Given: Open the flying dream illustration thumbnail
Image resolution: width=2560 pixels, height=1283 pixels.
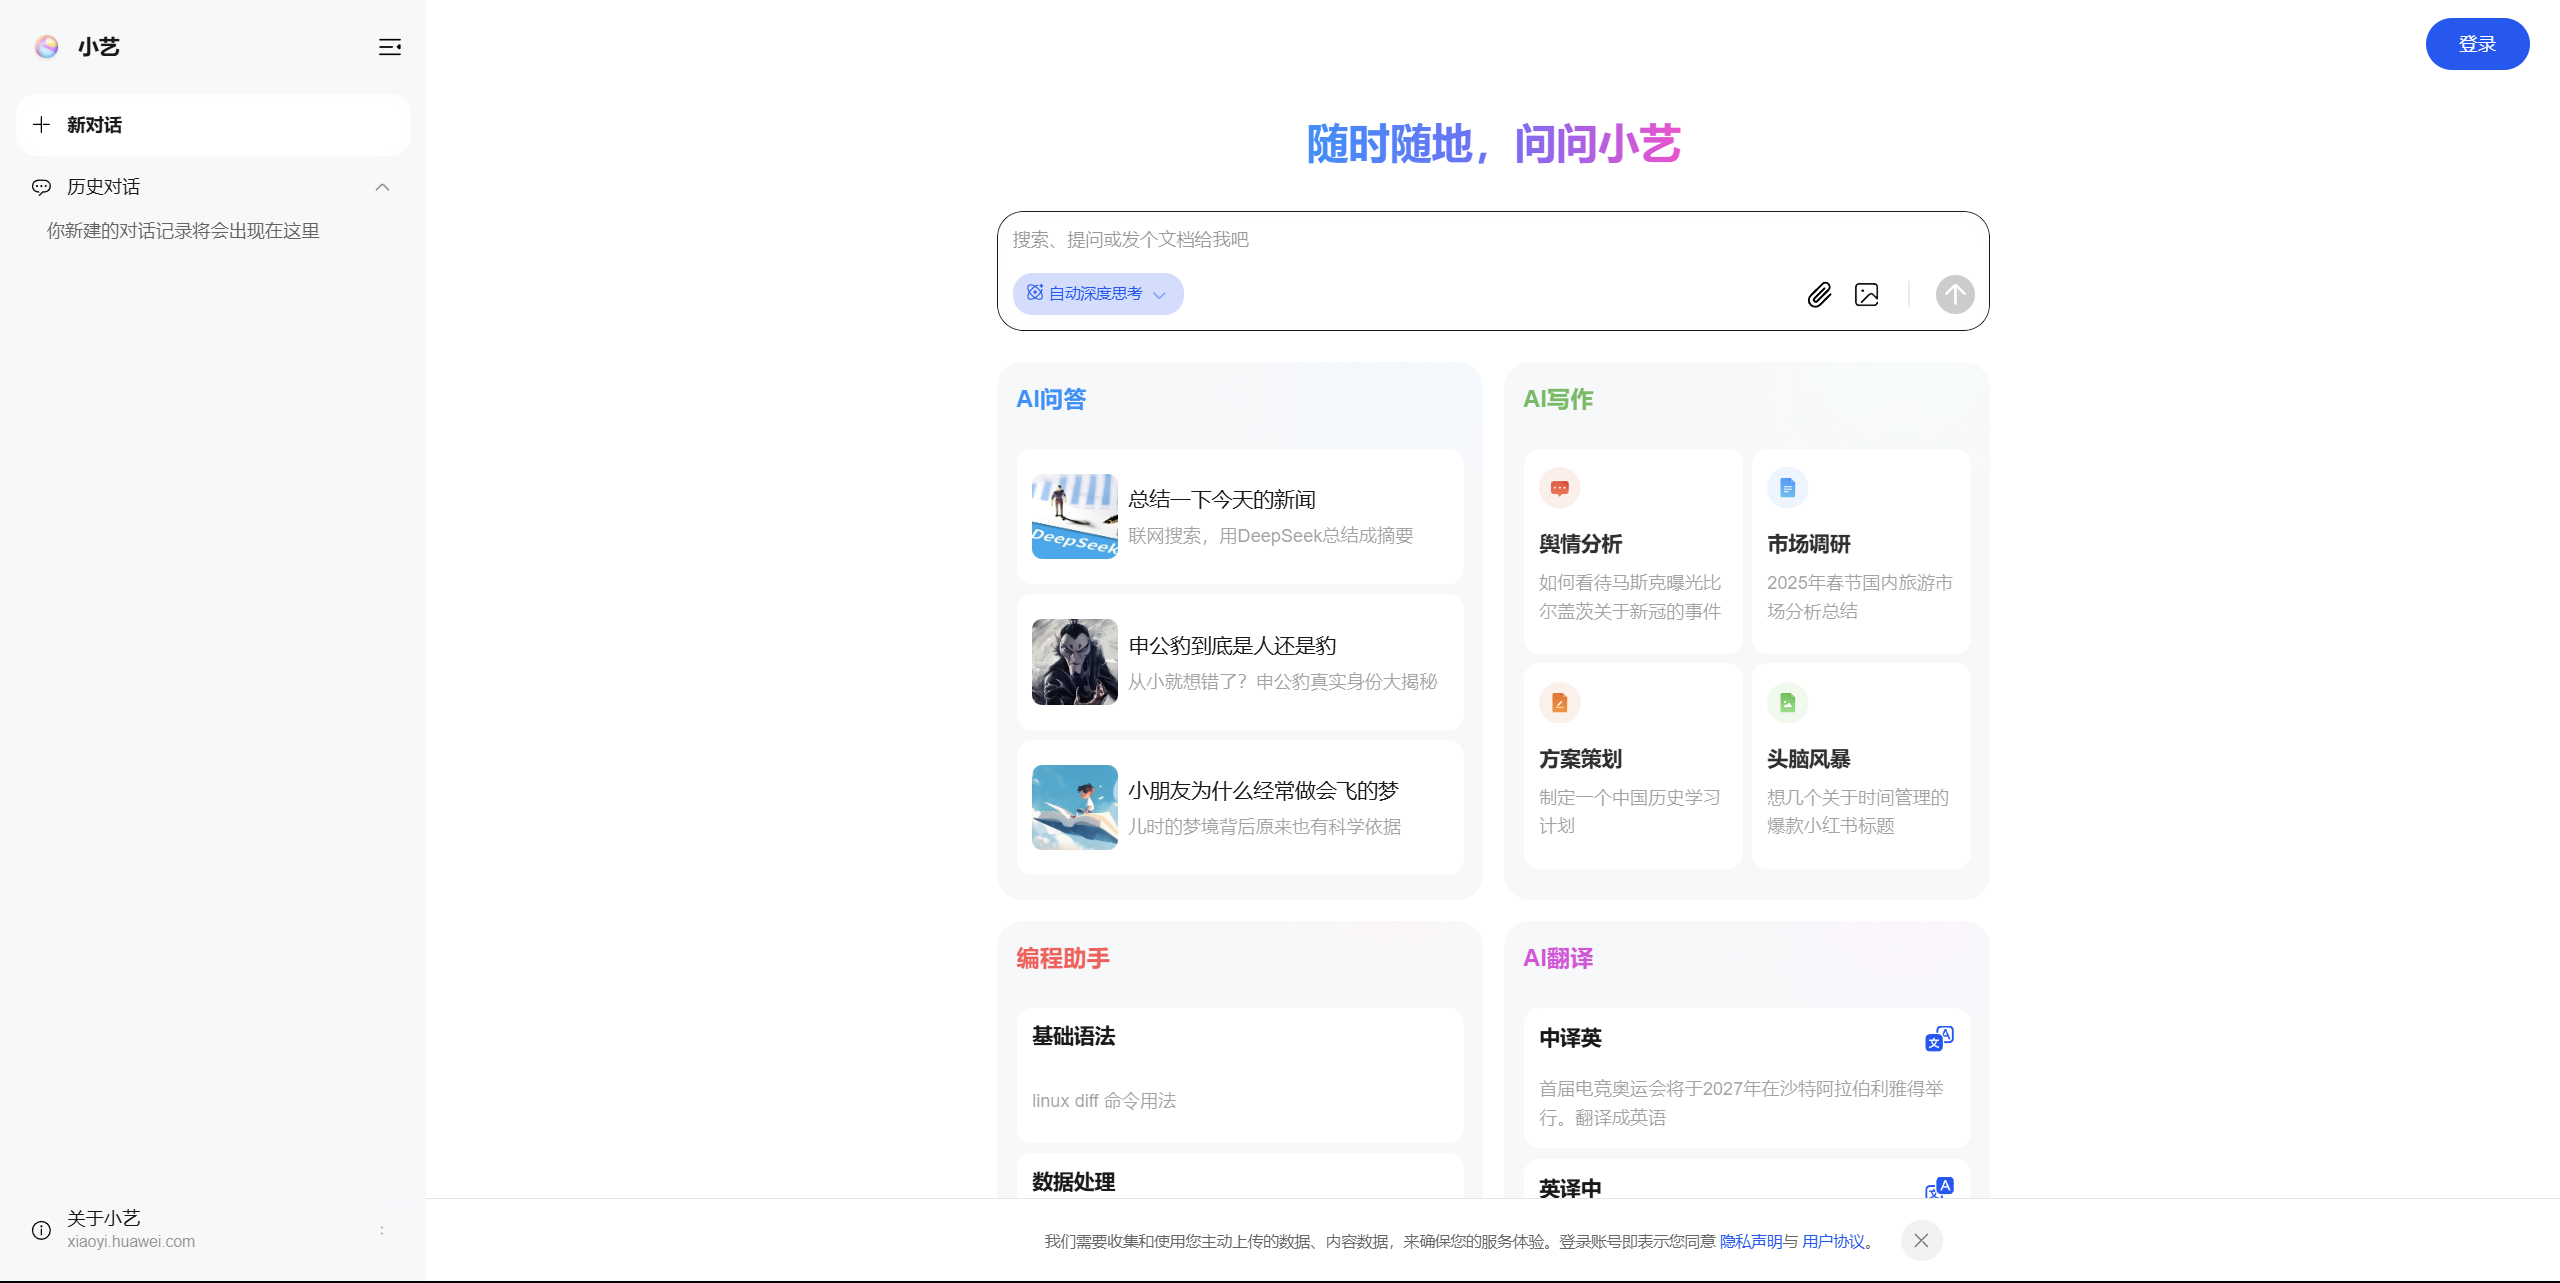Looking at the screenshot, I should (1074, 807).
